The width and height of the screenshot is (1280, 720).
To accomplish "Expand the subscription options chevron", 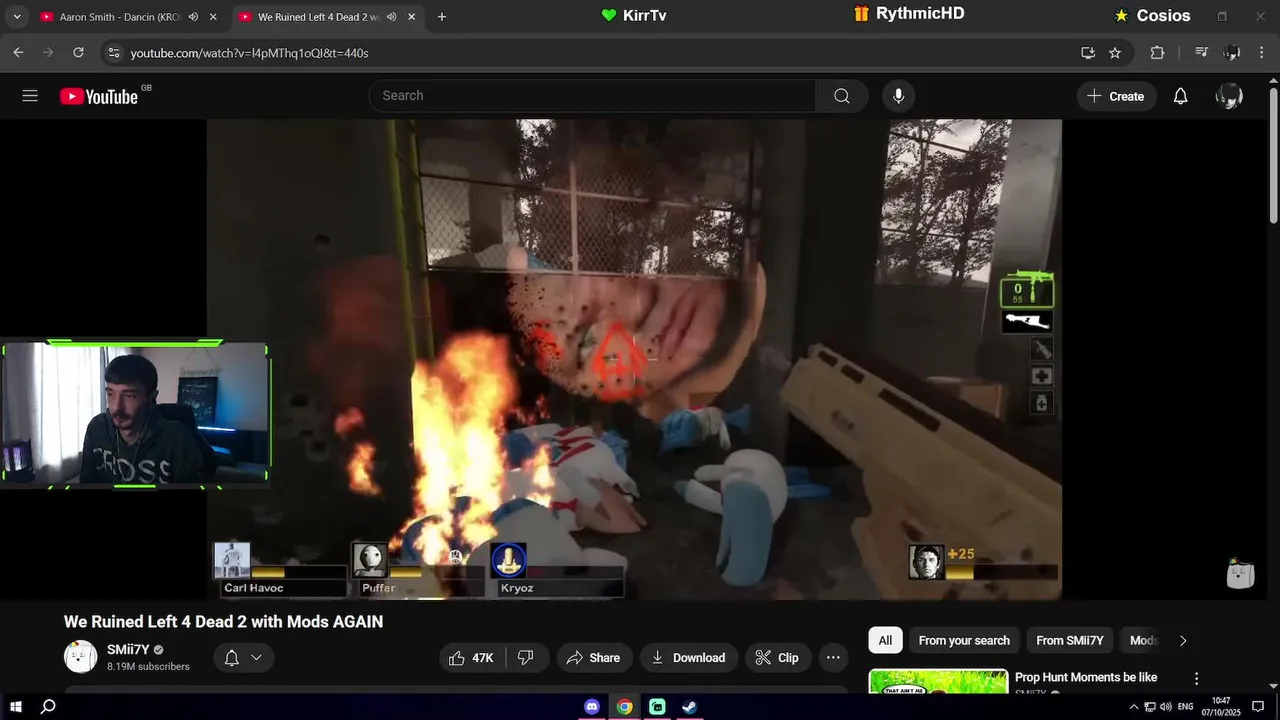I will pos(256,658).
